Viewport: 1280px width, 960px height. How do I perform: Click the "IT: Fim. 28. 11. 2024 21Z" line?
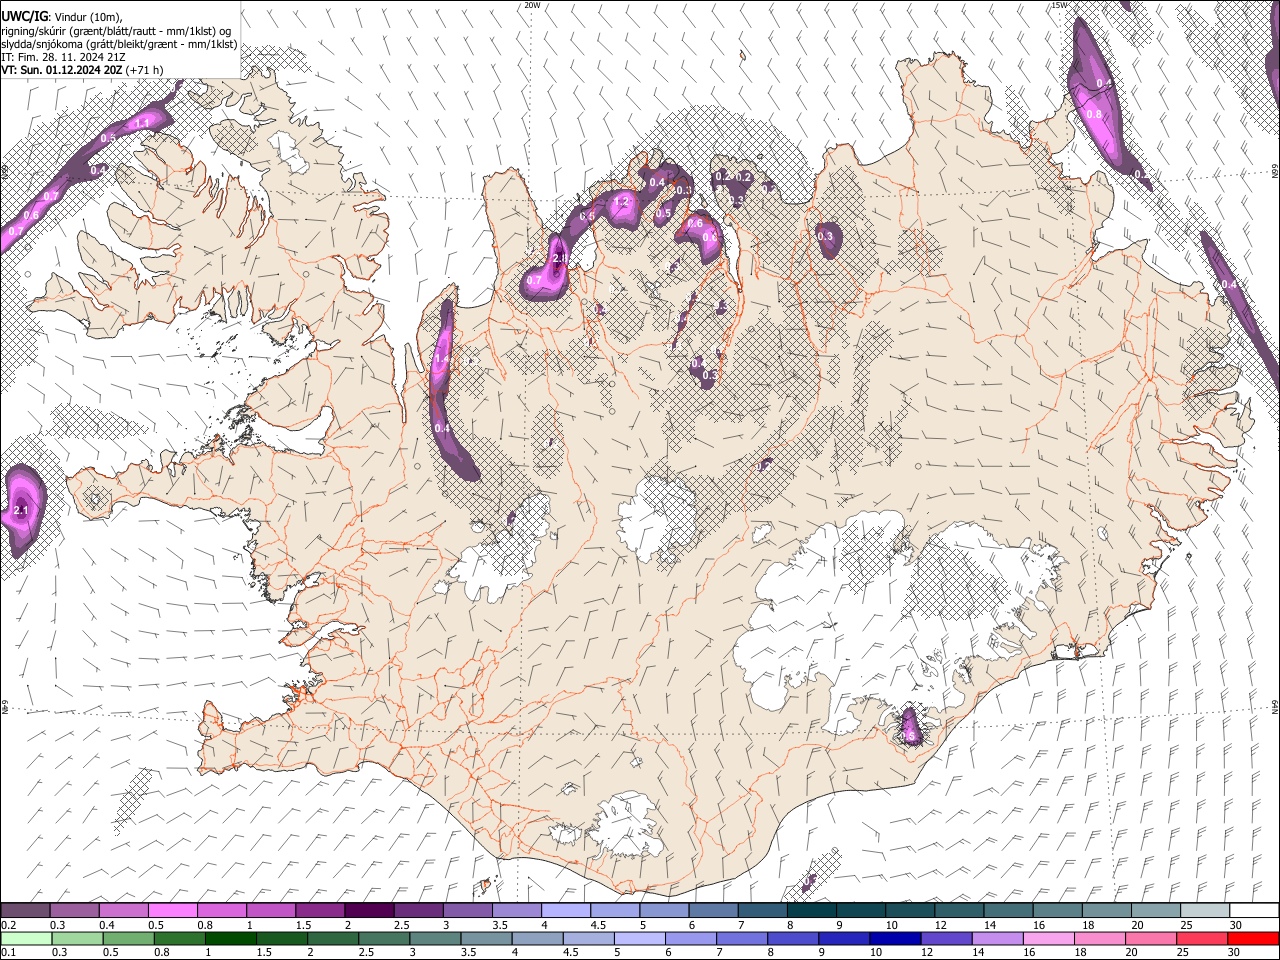click(63, 57)
